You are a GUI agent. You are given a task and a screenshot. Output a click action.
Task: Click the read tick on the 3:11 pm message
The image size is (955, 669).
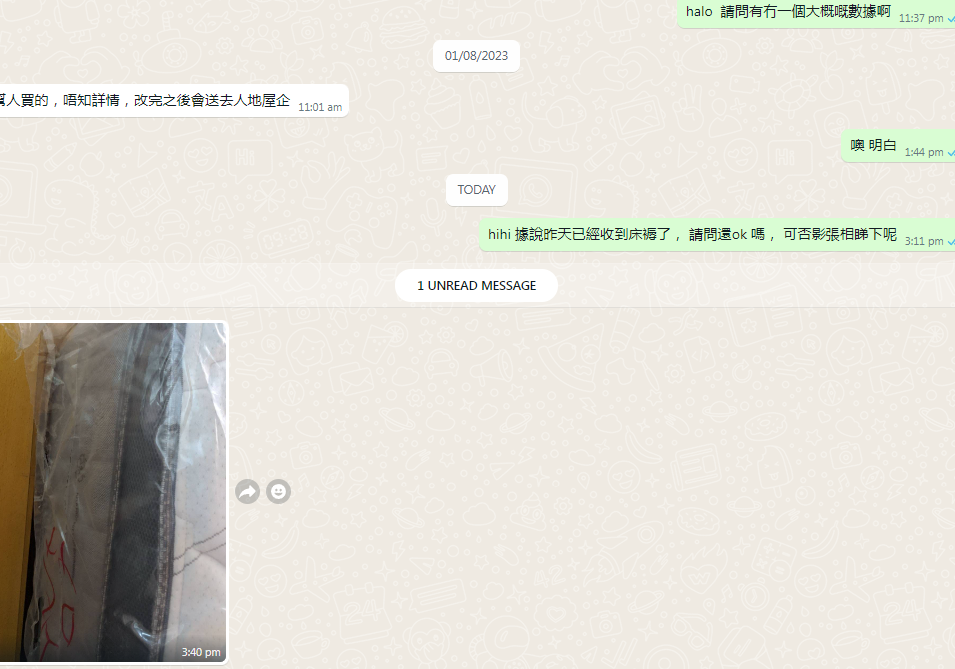click(x=951, y=242)
